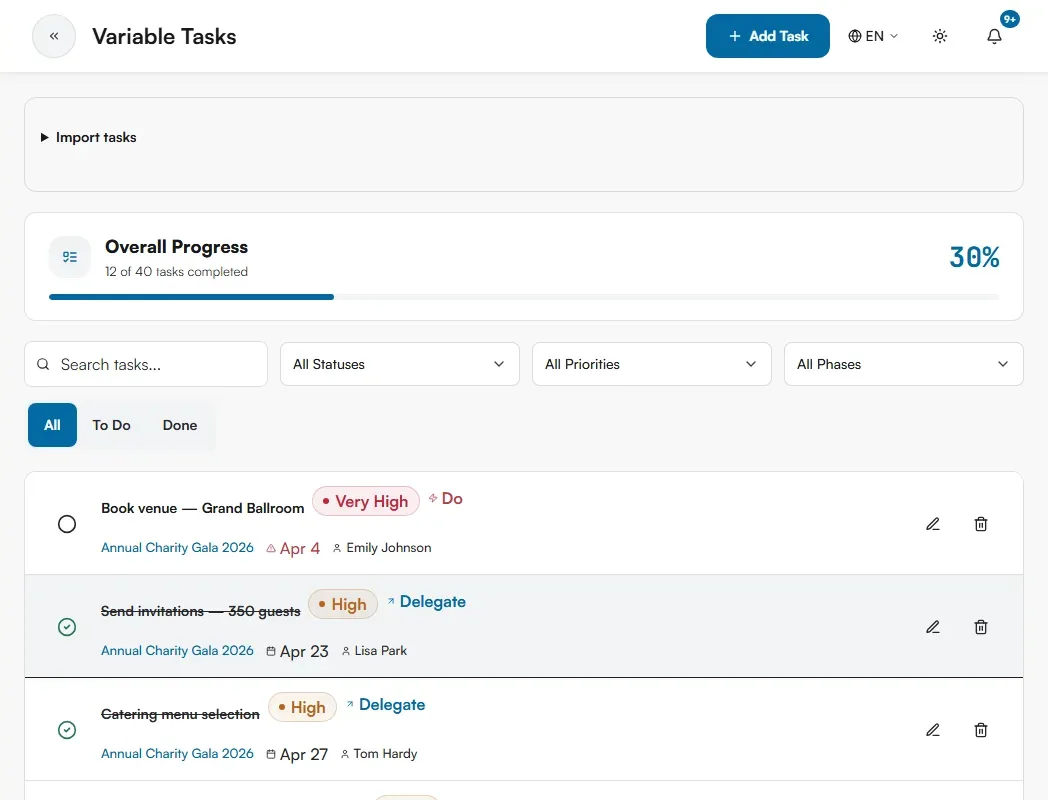
Task: Click the Variable Tasks page title
Action: tap(164, 36)
